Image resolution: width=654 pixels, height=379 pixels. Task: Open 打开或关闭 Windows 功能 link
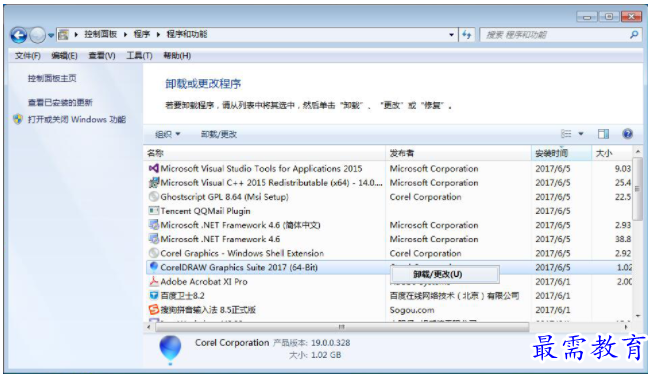pos(77,120)
